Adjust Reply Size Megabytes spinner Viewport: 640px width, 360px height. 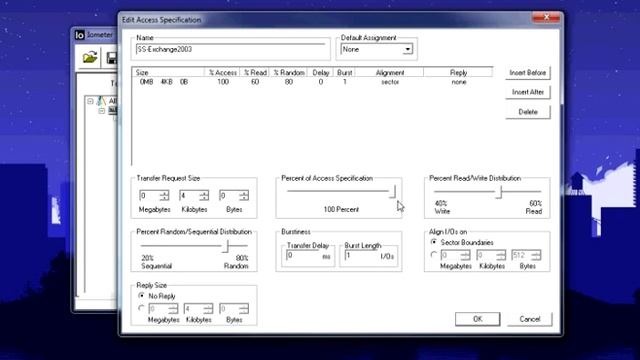(x=173, y=309)
